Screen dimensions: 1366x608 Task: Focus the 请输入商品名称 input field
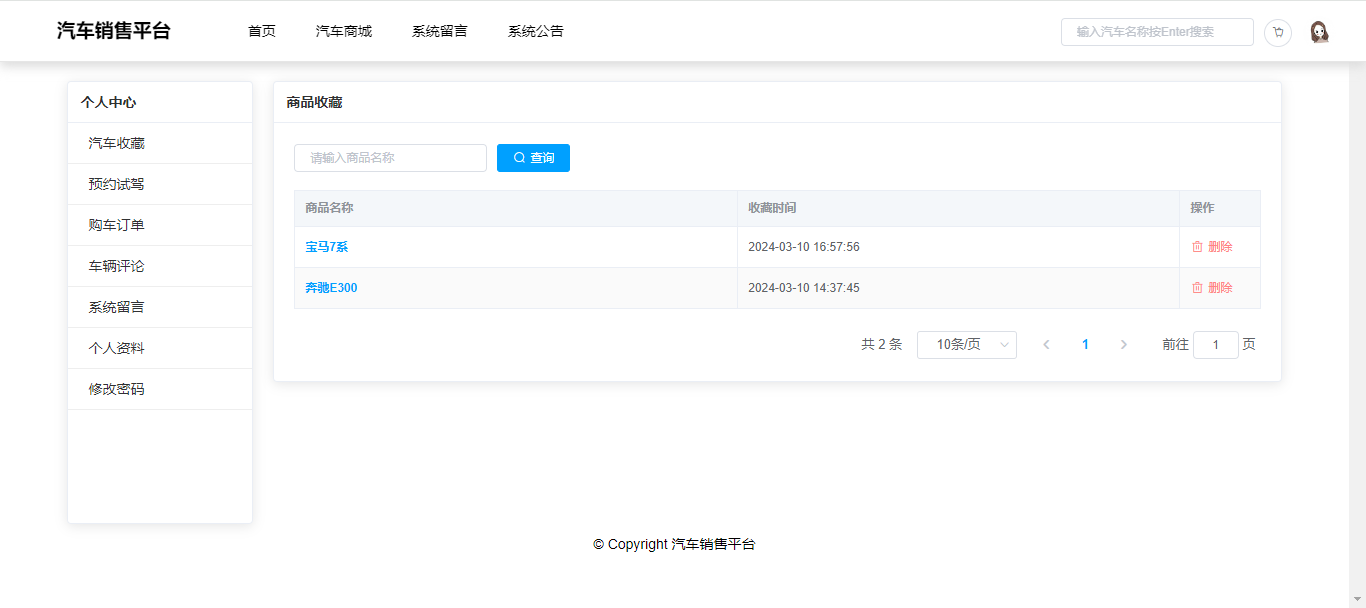(x=390, y=158)
